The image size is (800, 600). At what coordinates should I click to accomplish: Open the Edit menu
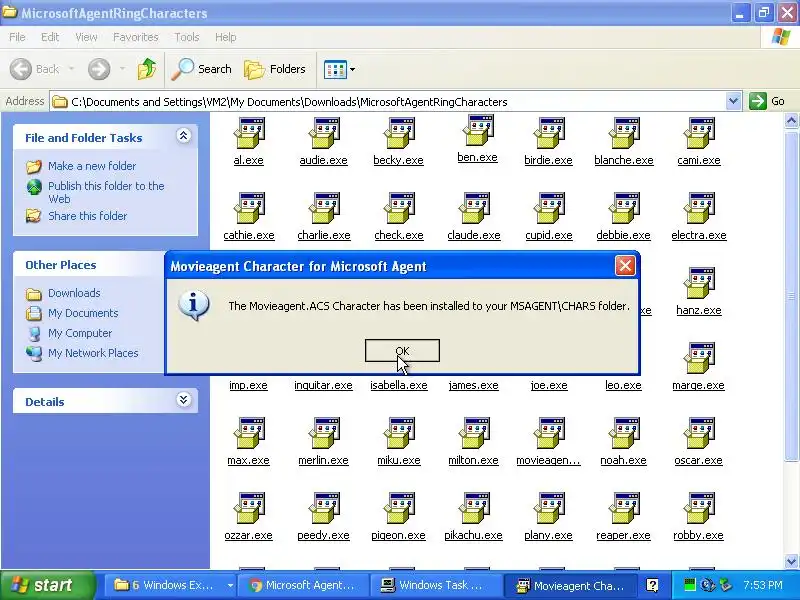[x=50, y=37]
